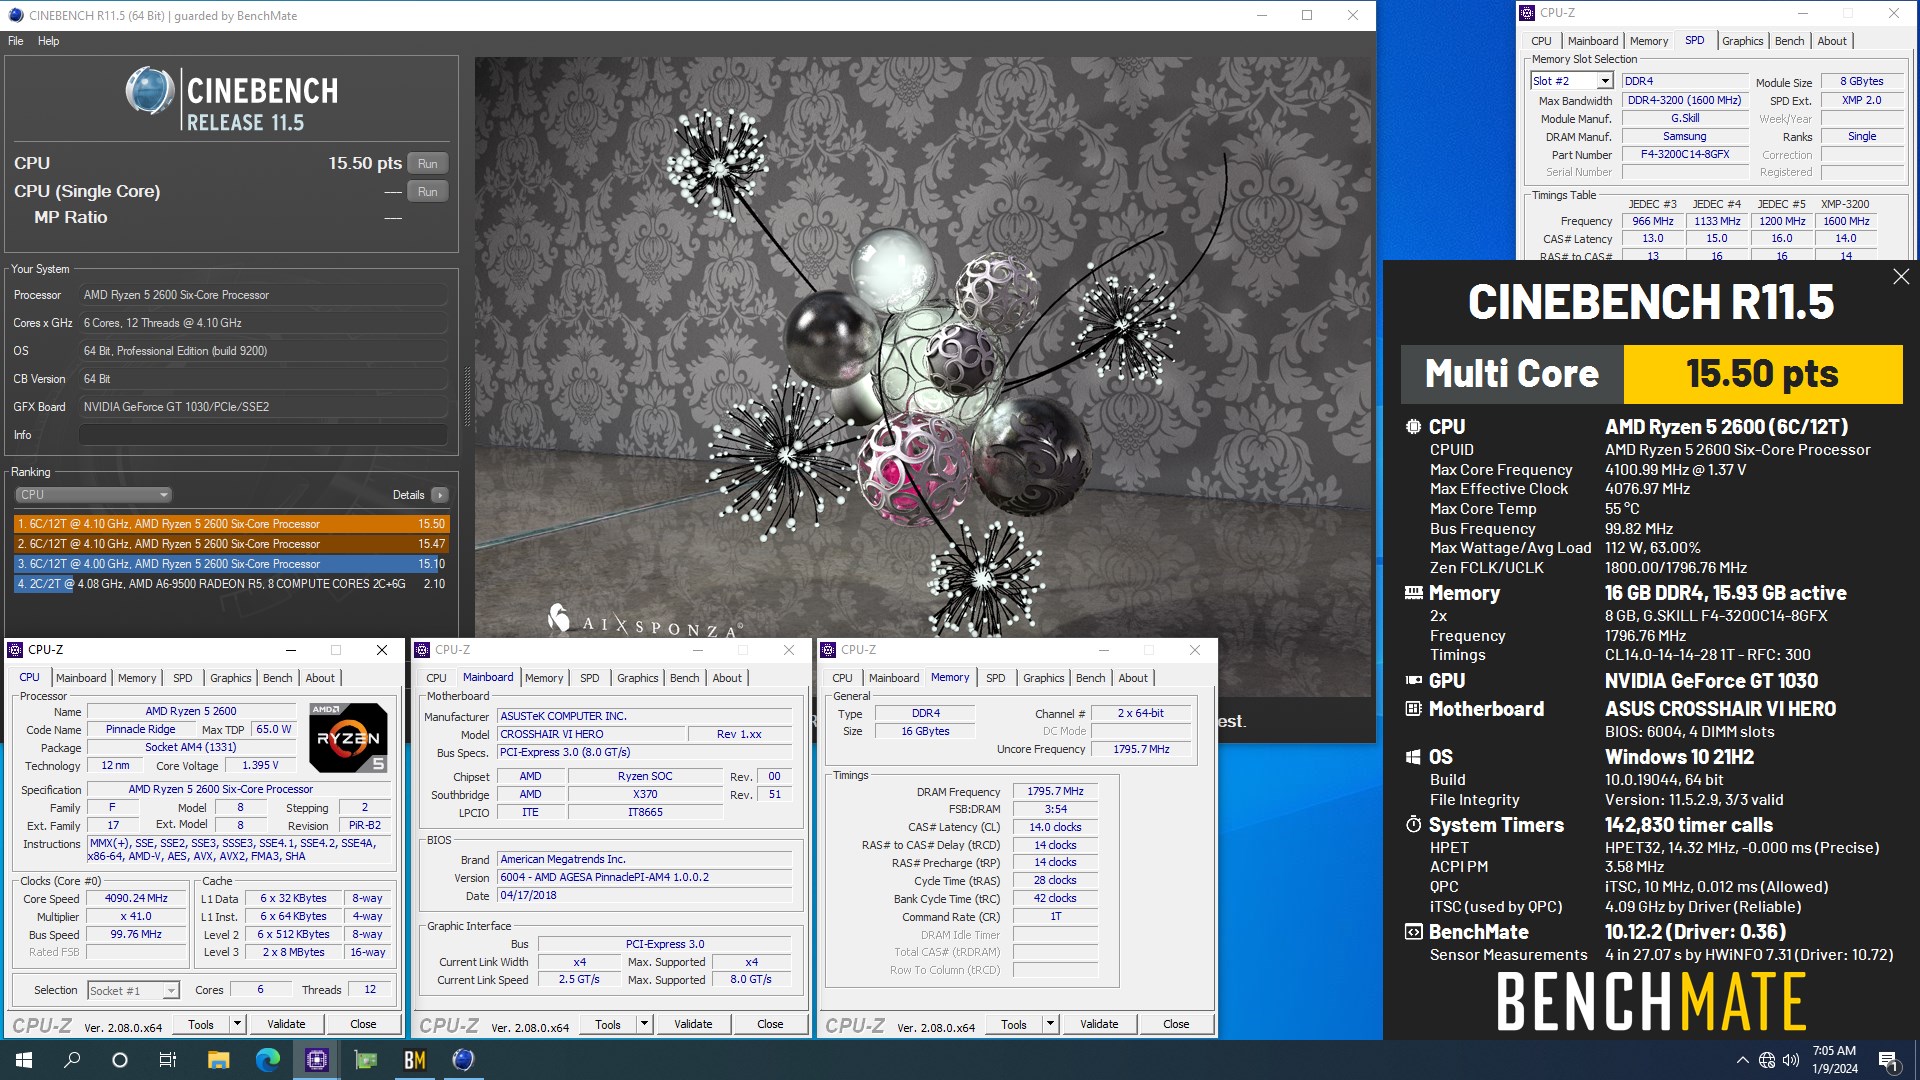The image size is (1920, 1080).
Task: Switch to Cinebench taskbar icon
Action: [463, 1060]
